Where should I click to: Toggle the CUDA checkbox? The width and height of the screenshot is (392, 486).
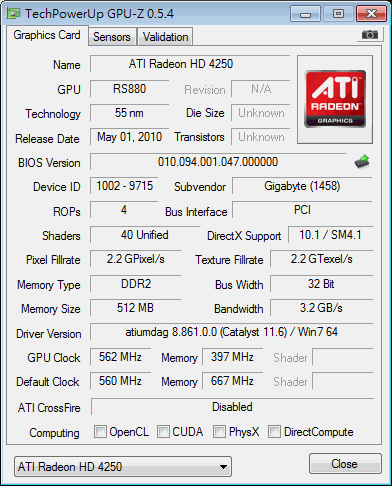pos(163,431)
